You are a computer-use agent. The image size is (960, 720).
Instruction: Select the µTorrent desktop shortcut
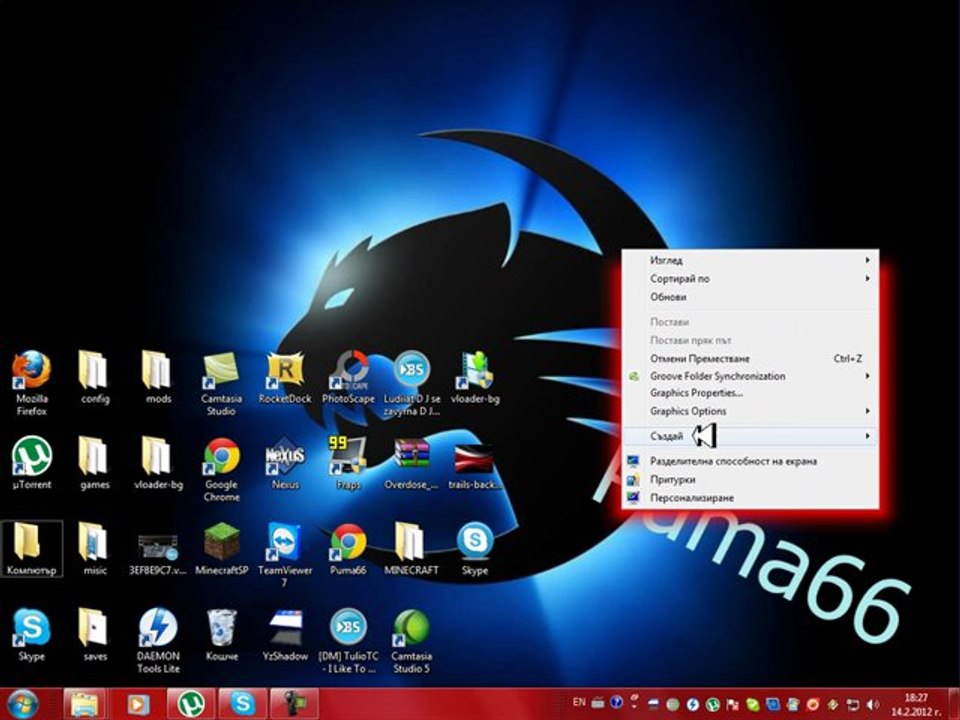point(31,462)
